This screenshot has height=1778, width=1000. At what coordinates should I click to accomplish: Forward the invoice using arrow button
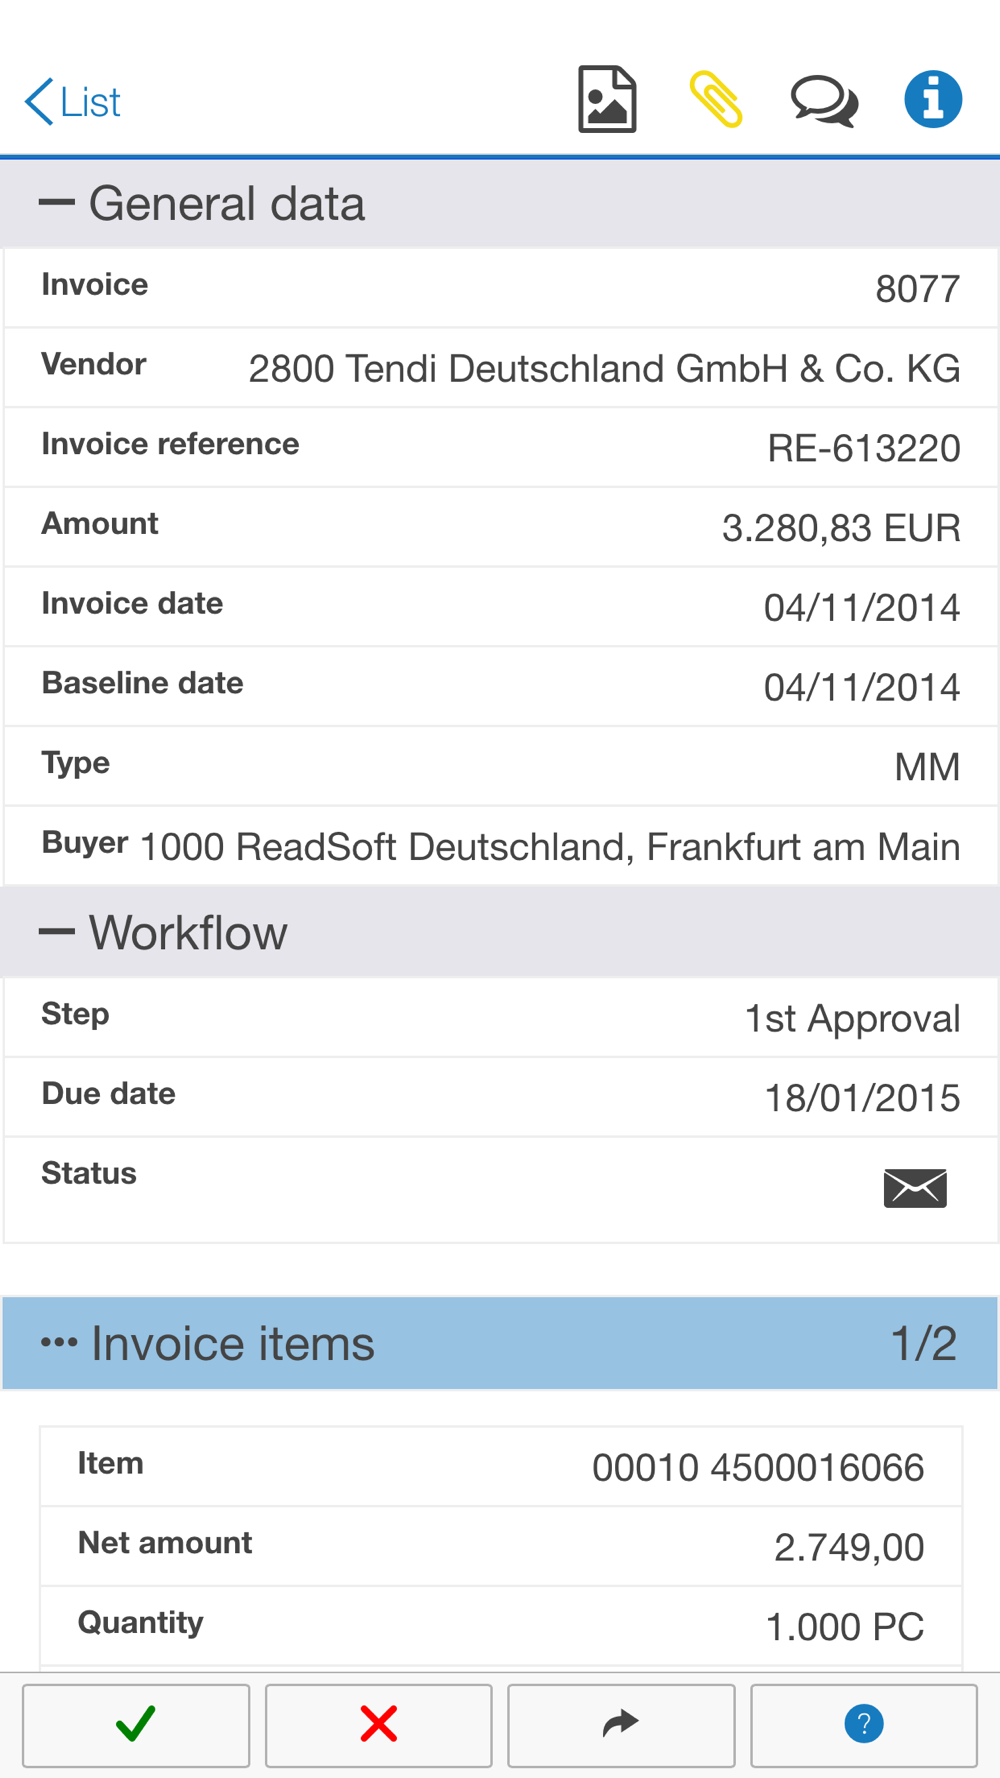coord(621,1724)
